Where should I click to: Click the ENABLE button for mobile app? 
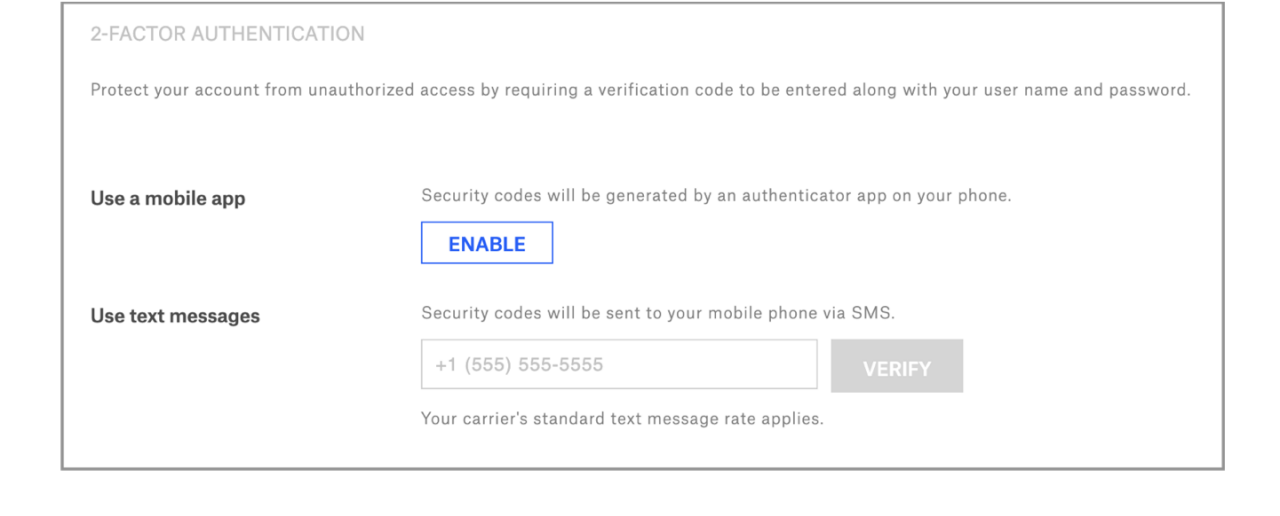pyautogui.click(x=486, y=243)
